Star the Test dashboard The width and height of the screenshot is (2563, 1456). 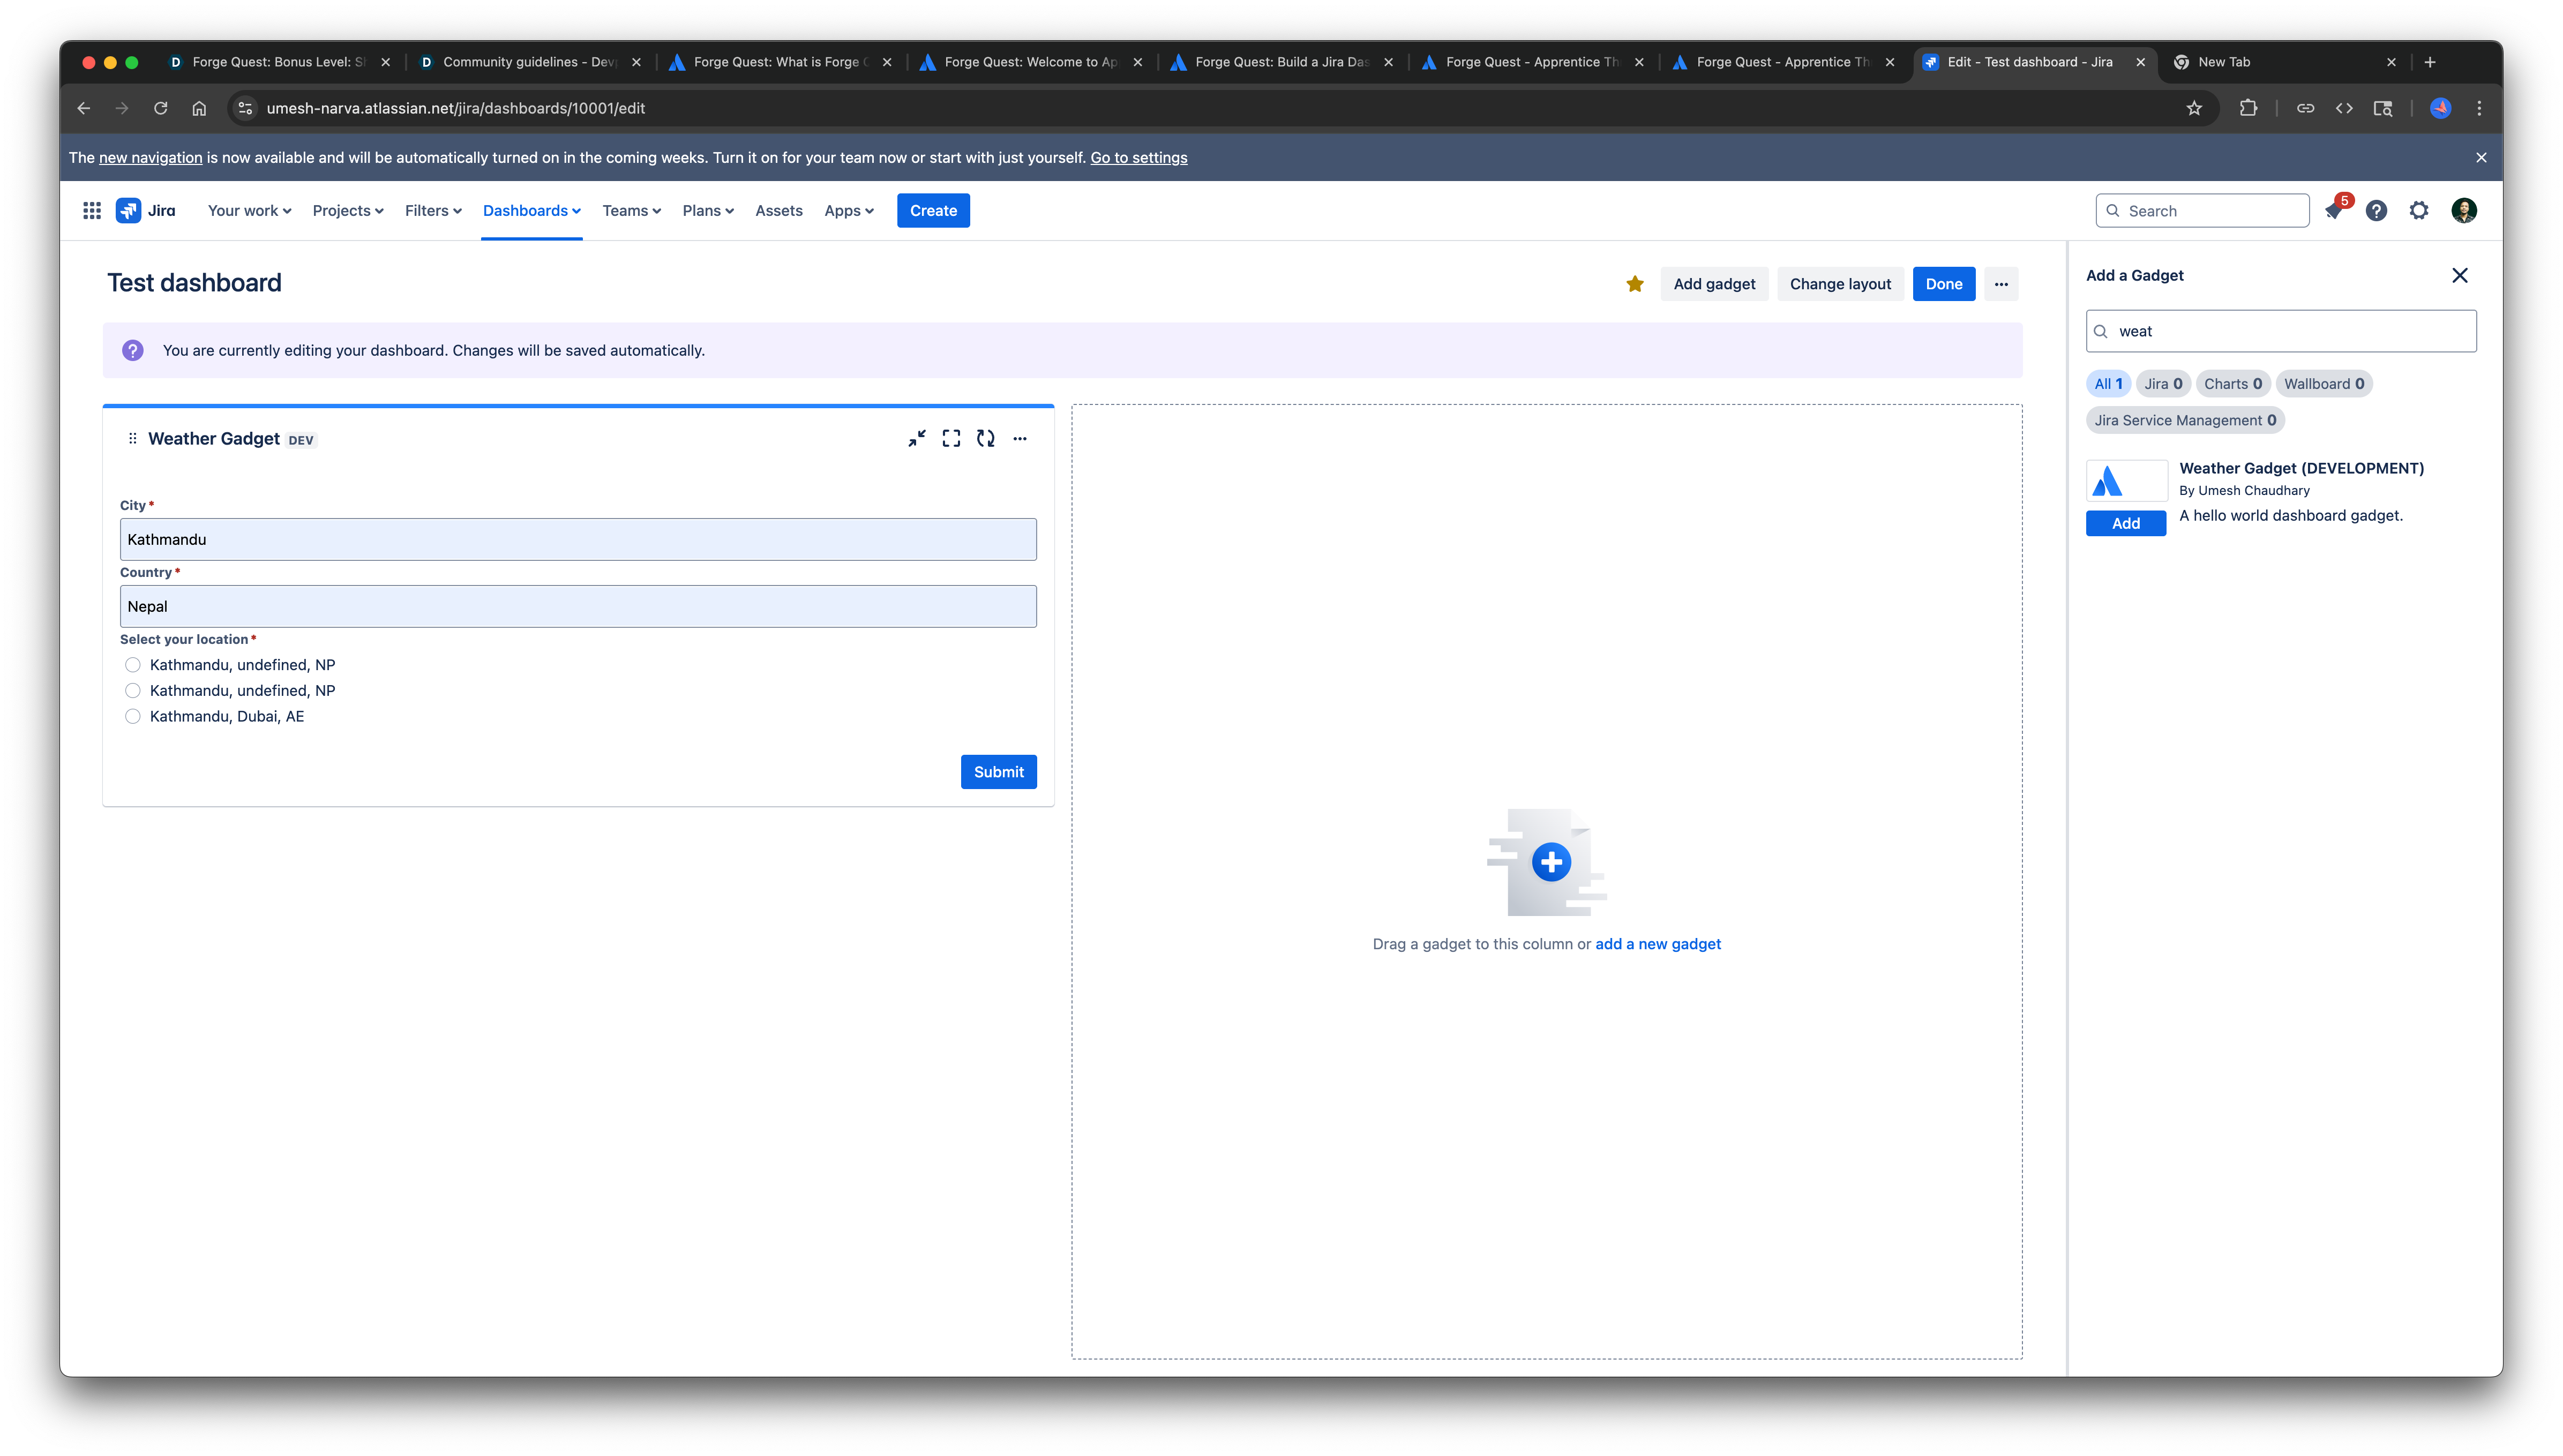(1634, 284)
